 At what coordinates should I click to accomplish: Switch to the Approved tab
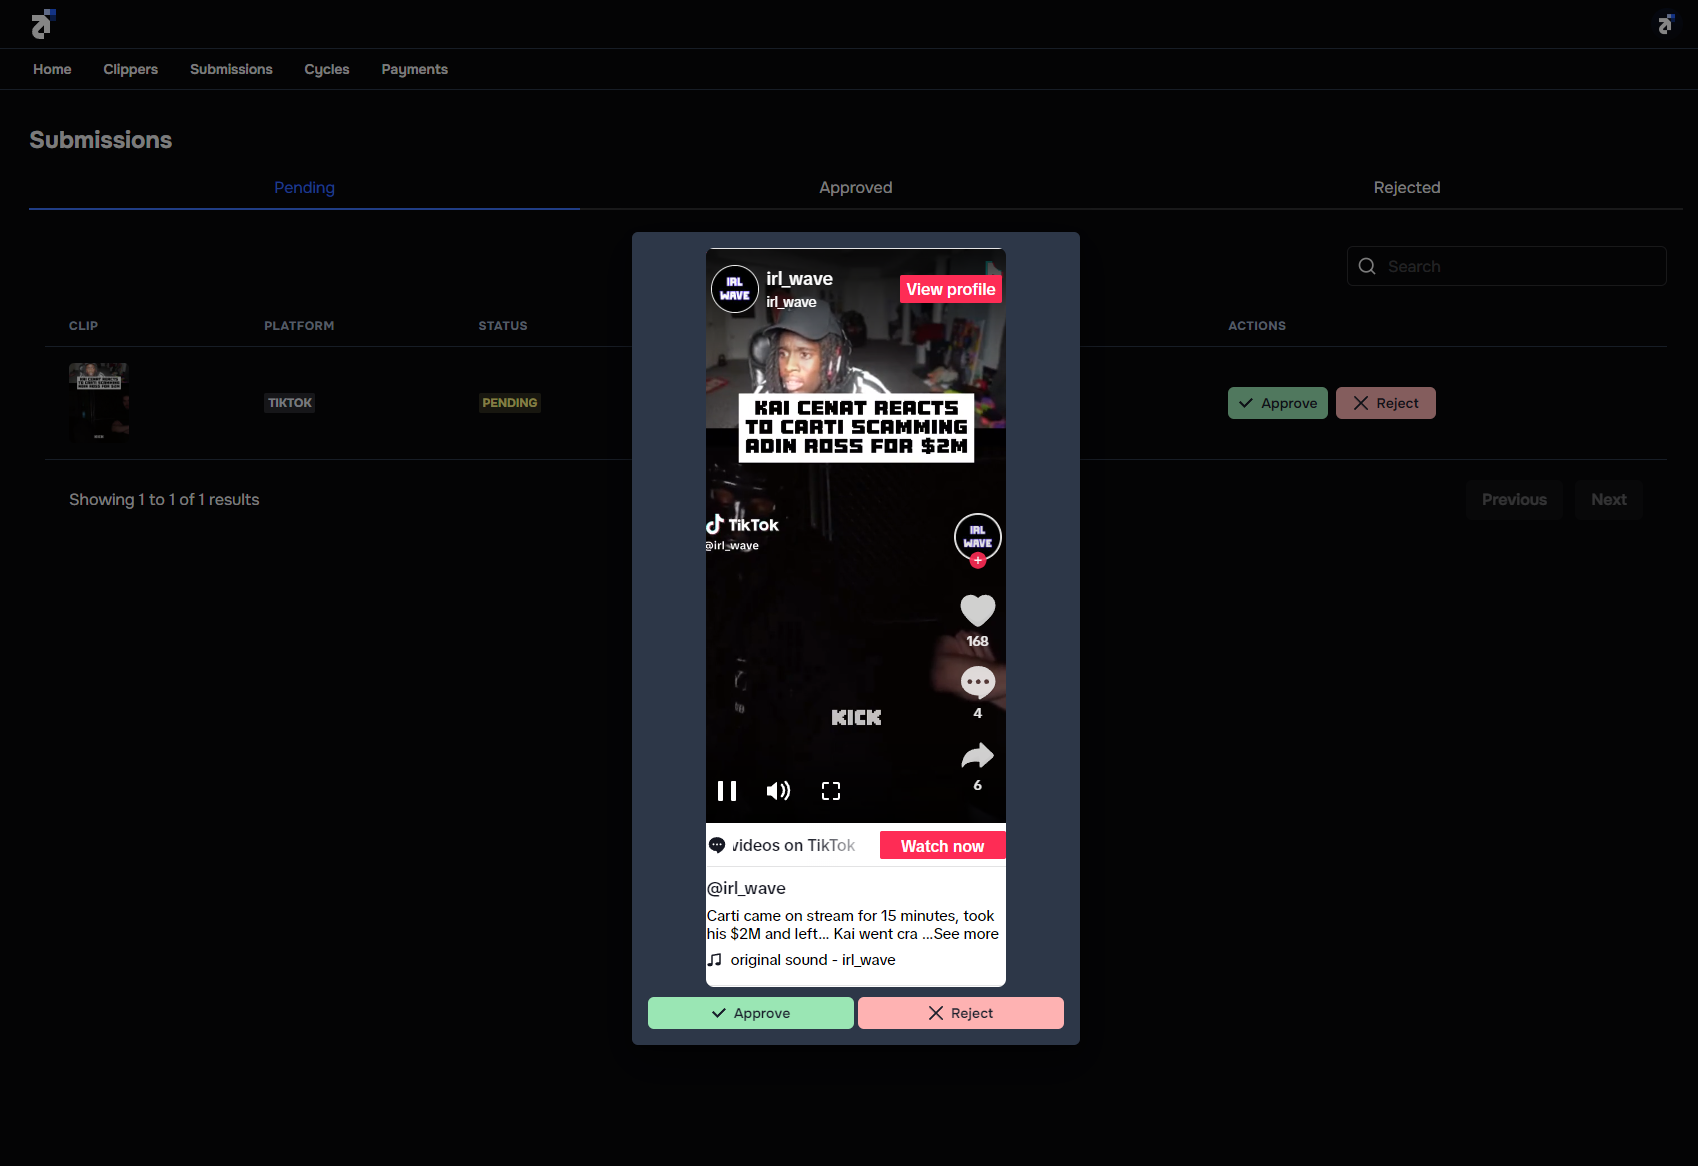point(855,187)
